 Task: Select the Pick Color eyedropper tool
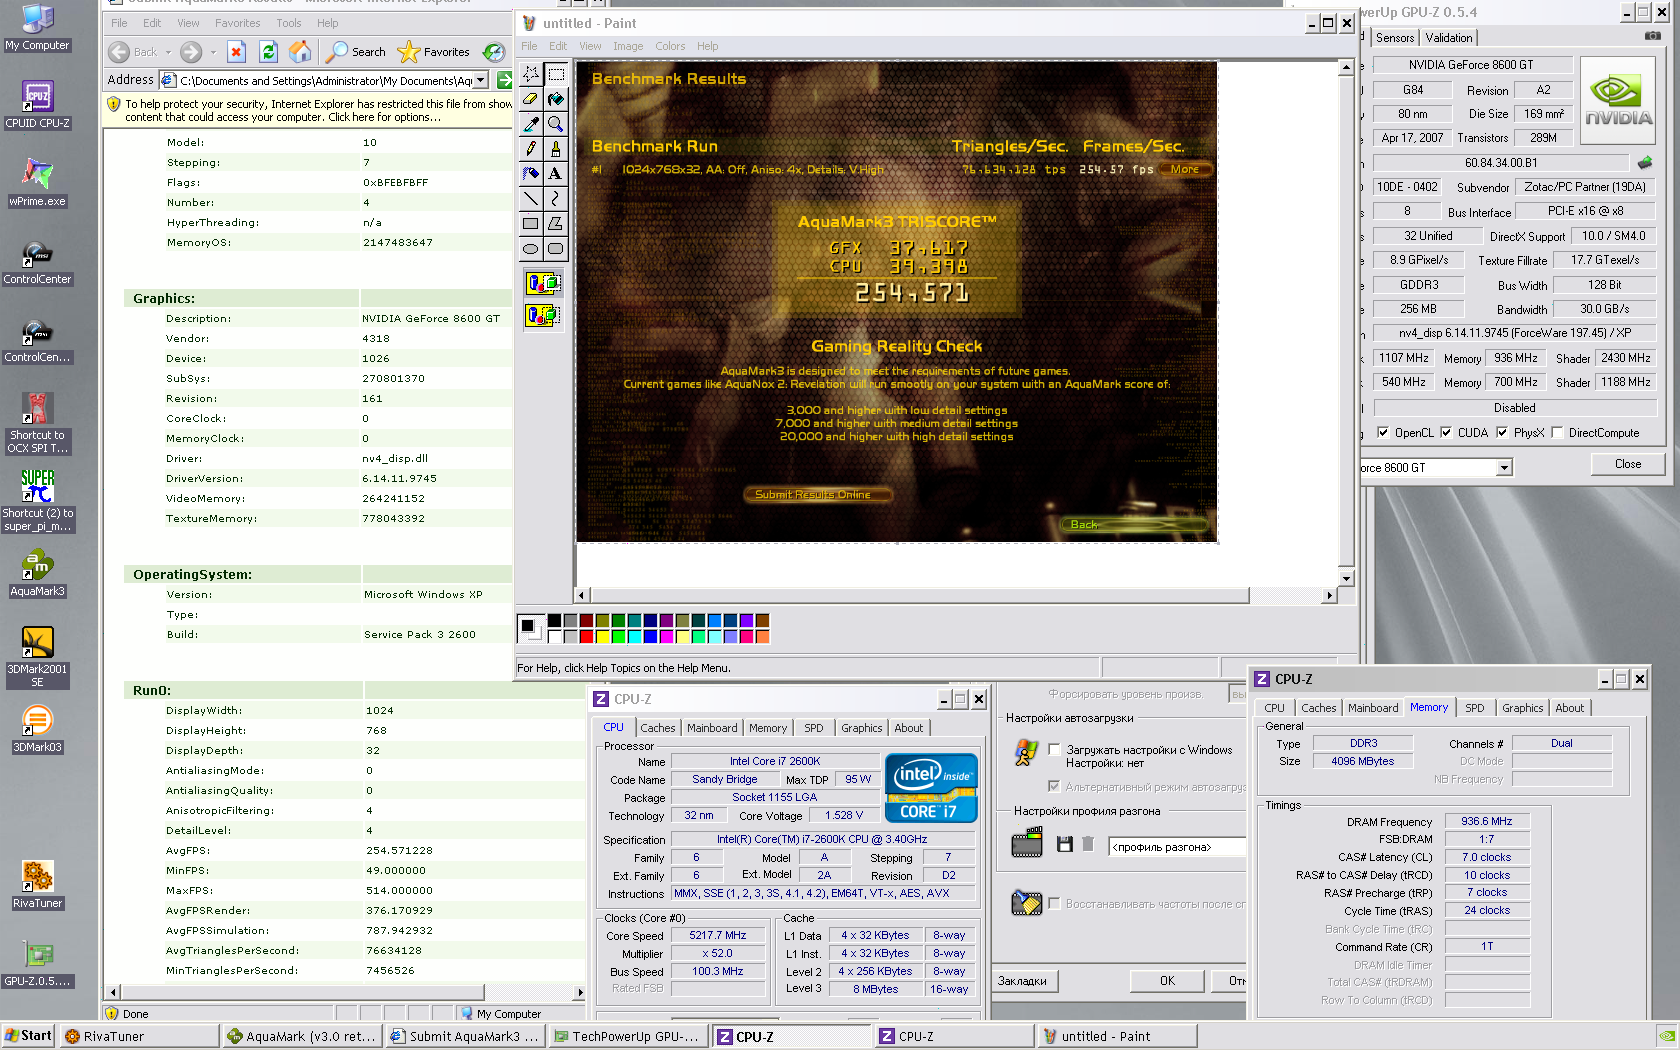click(531, 124)
